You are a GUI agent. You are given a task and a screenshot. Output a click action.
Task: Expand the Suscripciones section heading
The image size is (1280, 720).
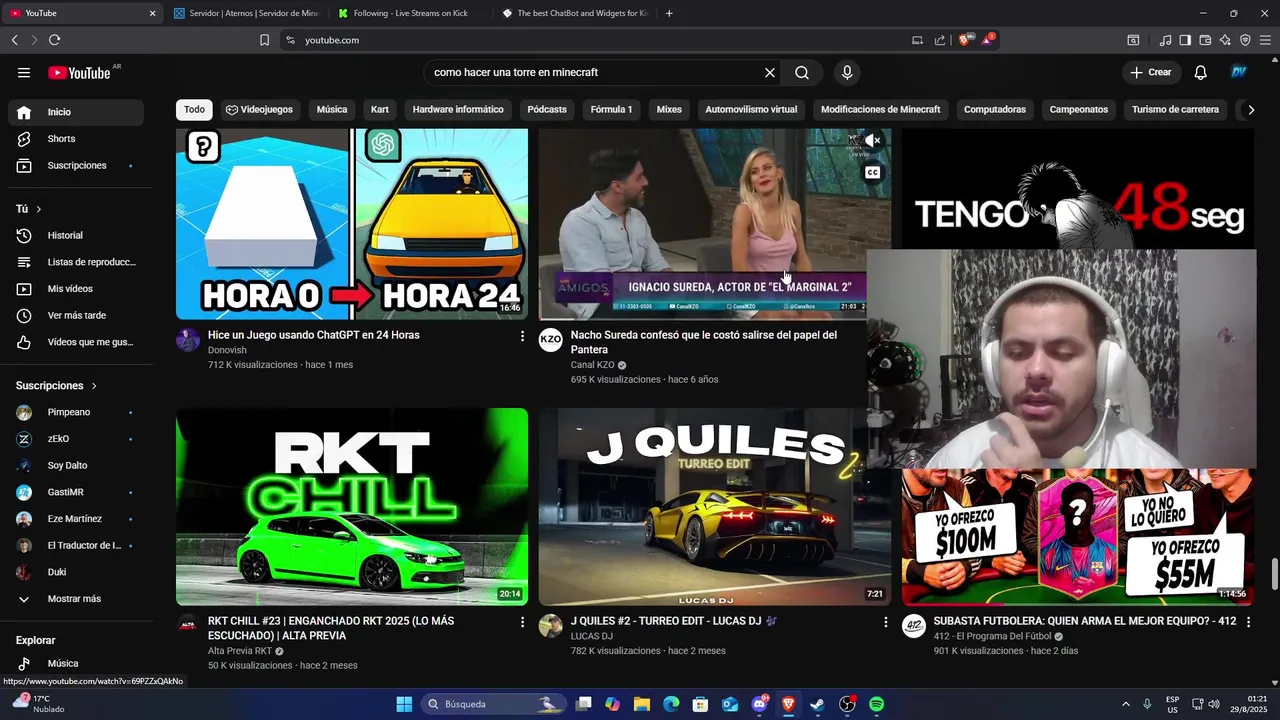[x=57, y=385]
